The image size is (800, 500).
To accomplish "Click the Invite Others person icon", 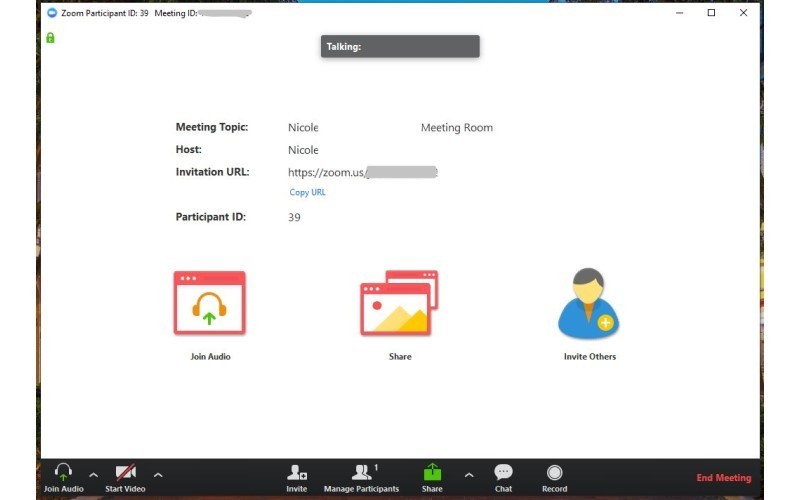I will click(x=589, y=304).
